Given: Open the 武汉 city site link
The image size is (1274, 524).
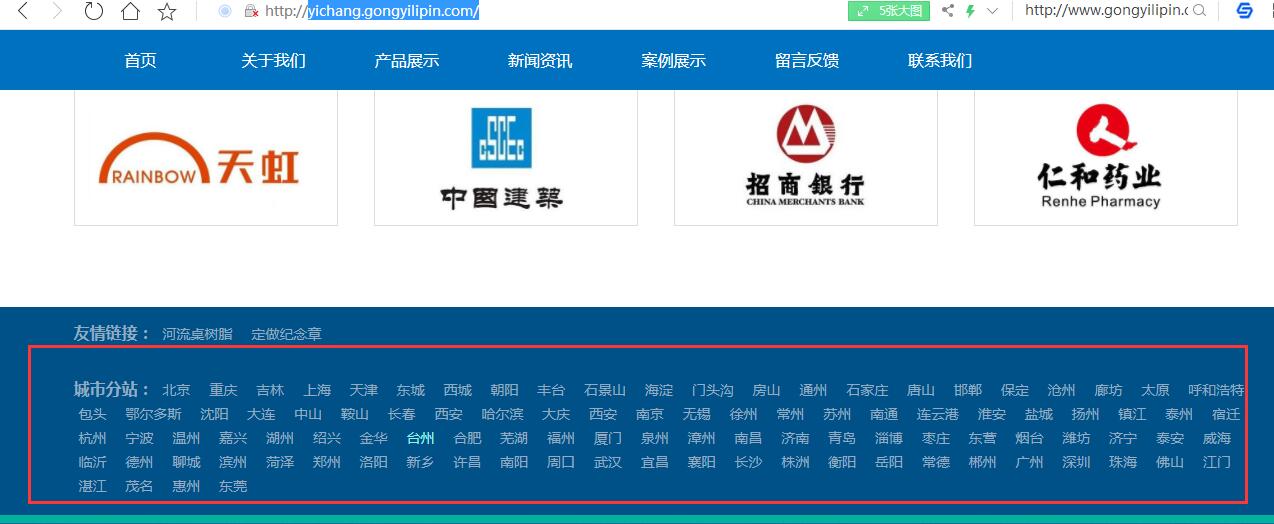Looking at the screenshot, I should click(608, 462).
